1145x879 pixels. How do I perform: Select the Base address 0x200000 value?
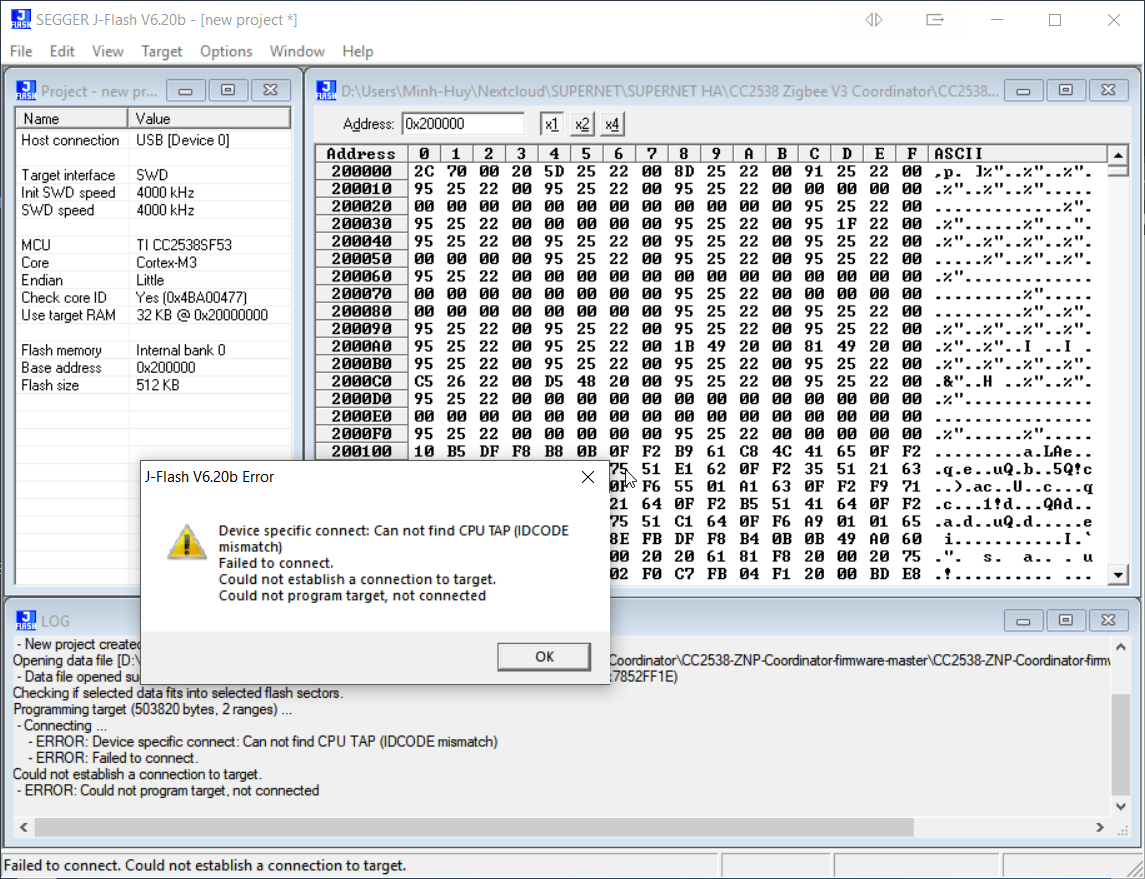click(x=166, y=368)
